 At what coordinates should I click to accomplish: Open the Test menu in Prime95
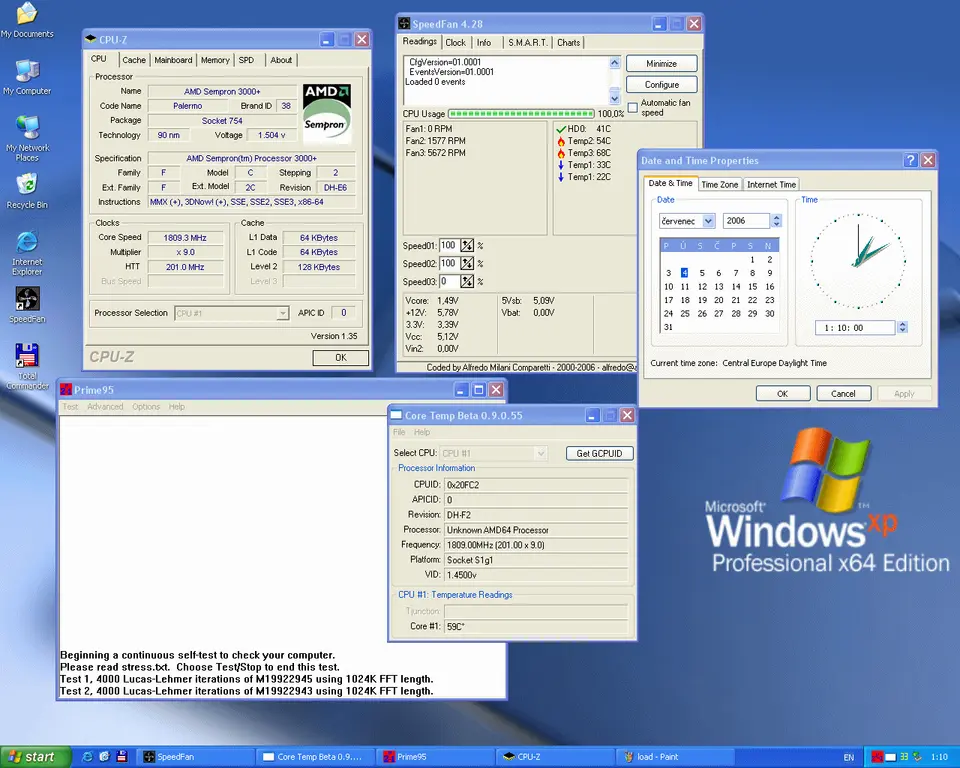coord(70,407)
